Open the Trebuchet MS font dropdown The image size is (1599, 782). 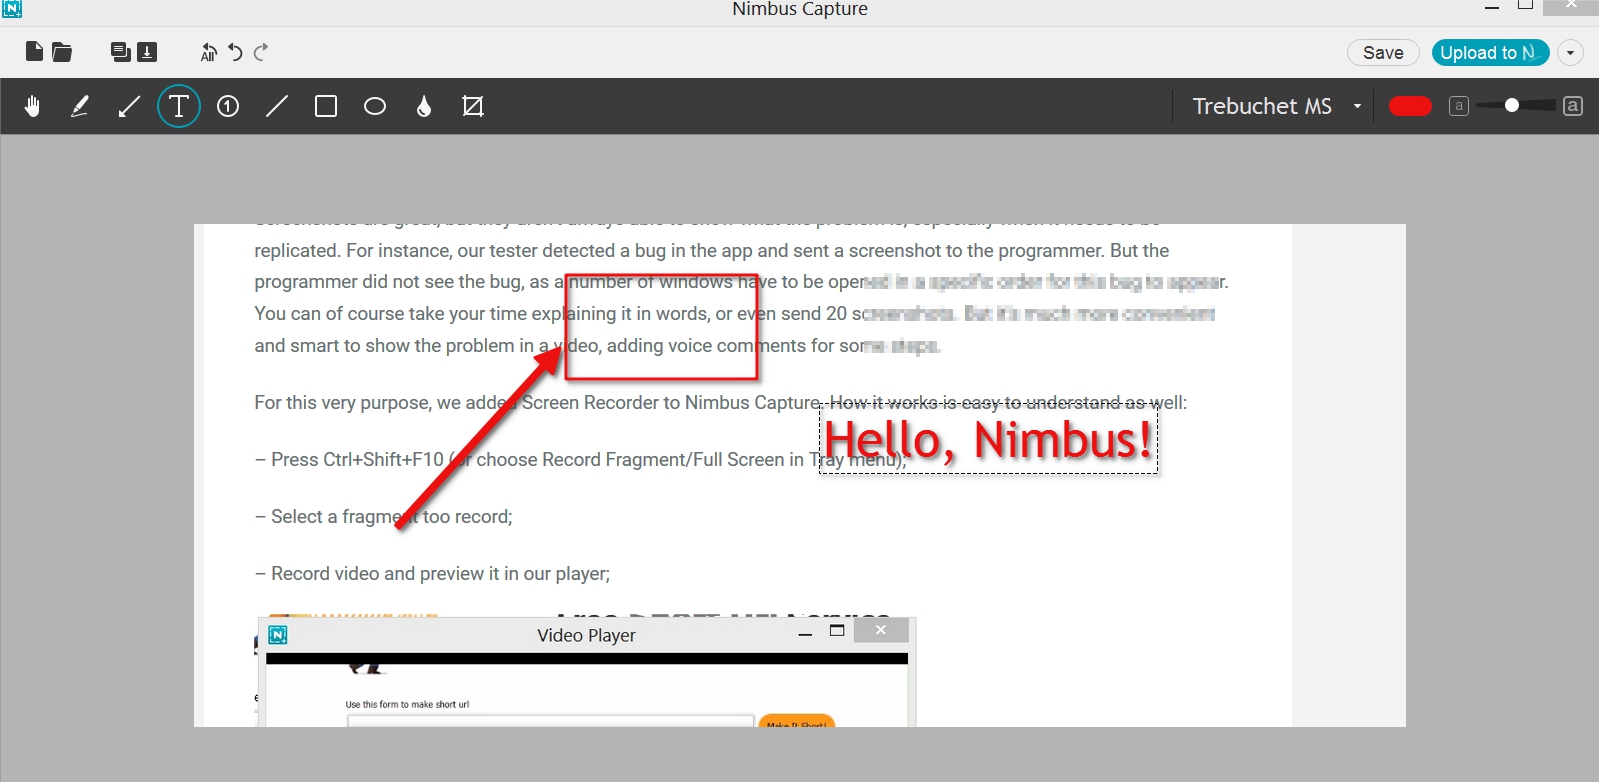pos(1277,106)
